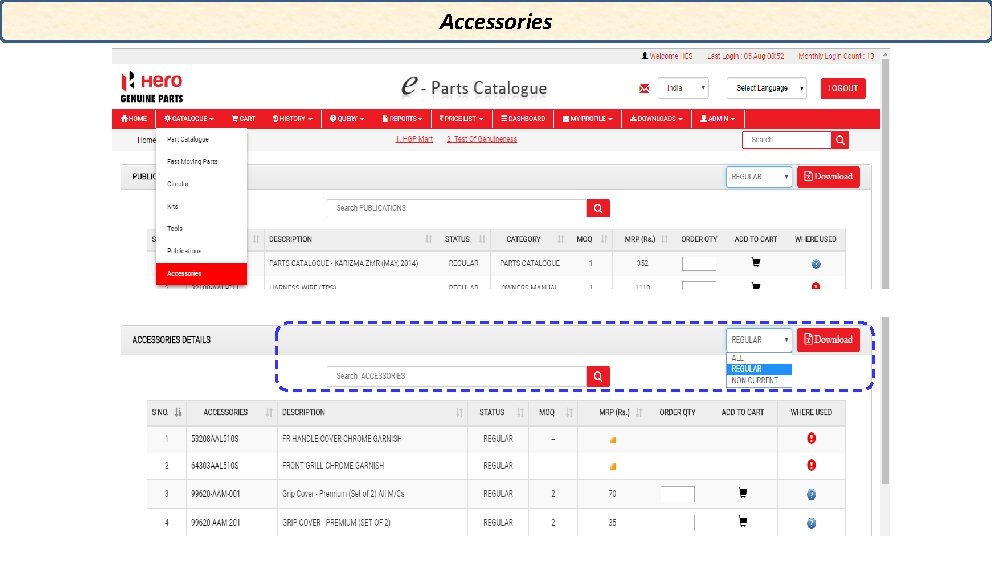
Task: Open the HOME menu item
Action: (x=133, y=119)
